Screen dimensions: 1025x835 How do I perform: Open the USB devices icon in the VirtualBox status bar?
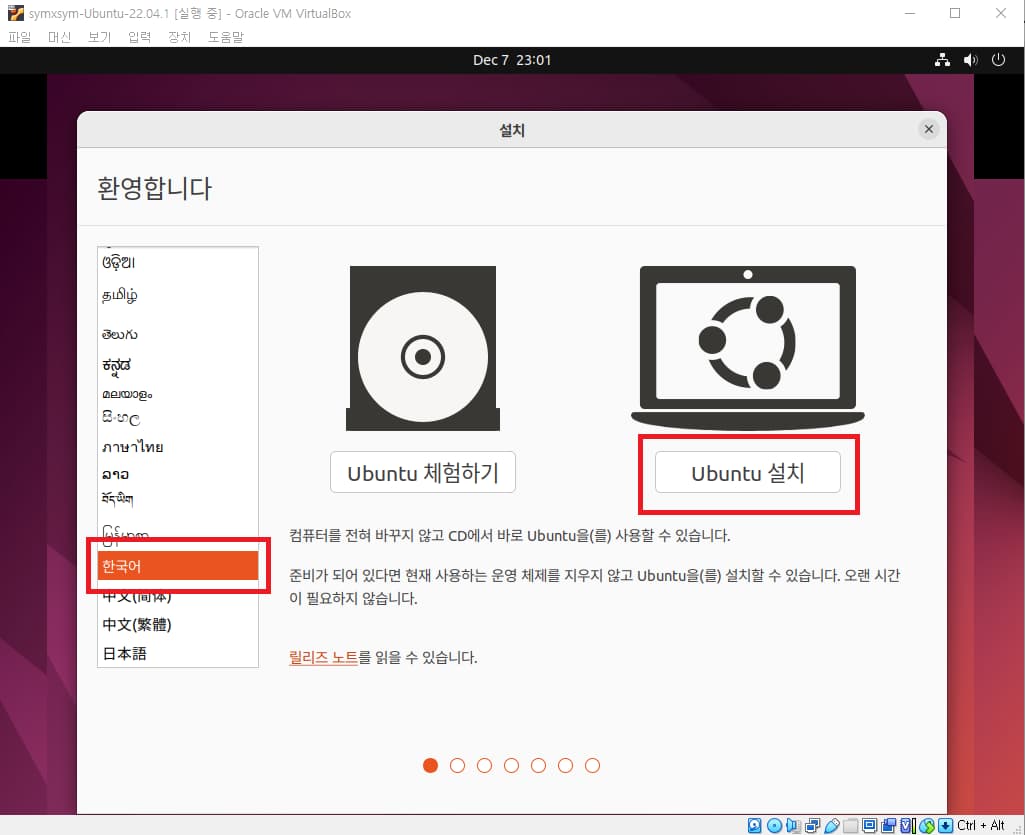tap(832, 825)
